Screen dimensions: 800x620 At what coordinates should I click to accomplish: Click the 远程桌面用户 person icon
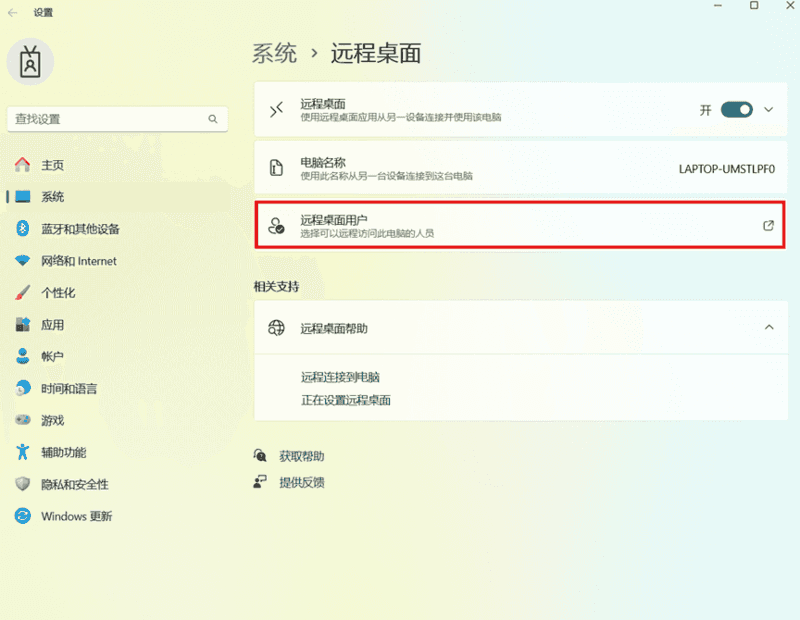276,226
